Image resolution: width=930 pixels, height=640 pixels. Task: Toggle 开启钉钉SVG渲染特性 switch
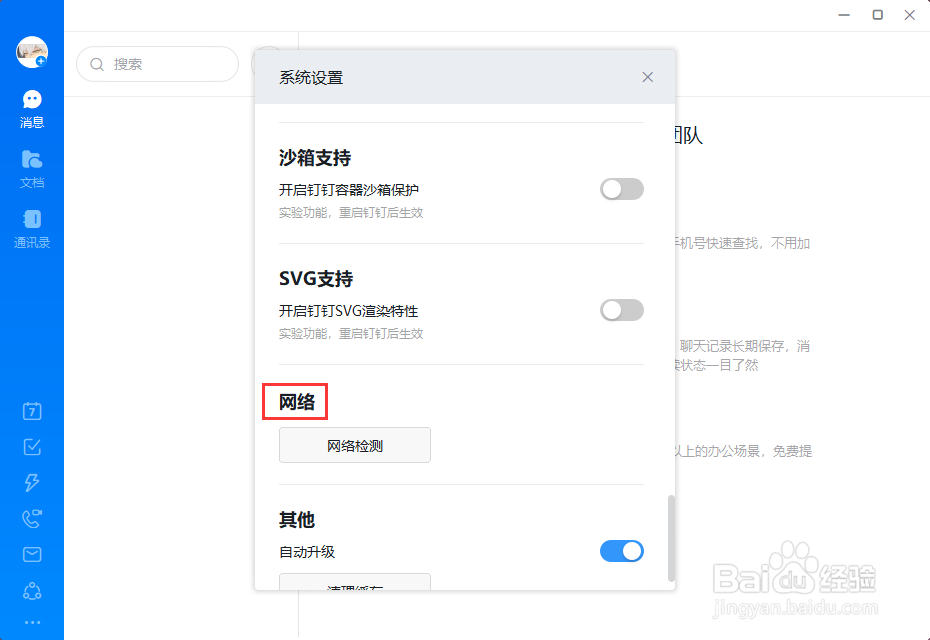622,310
